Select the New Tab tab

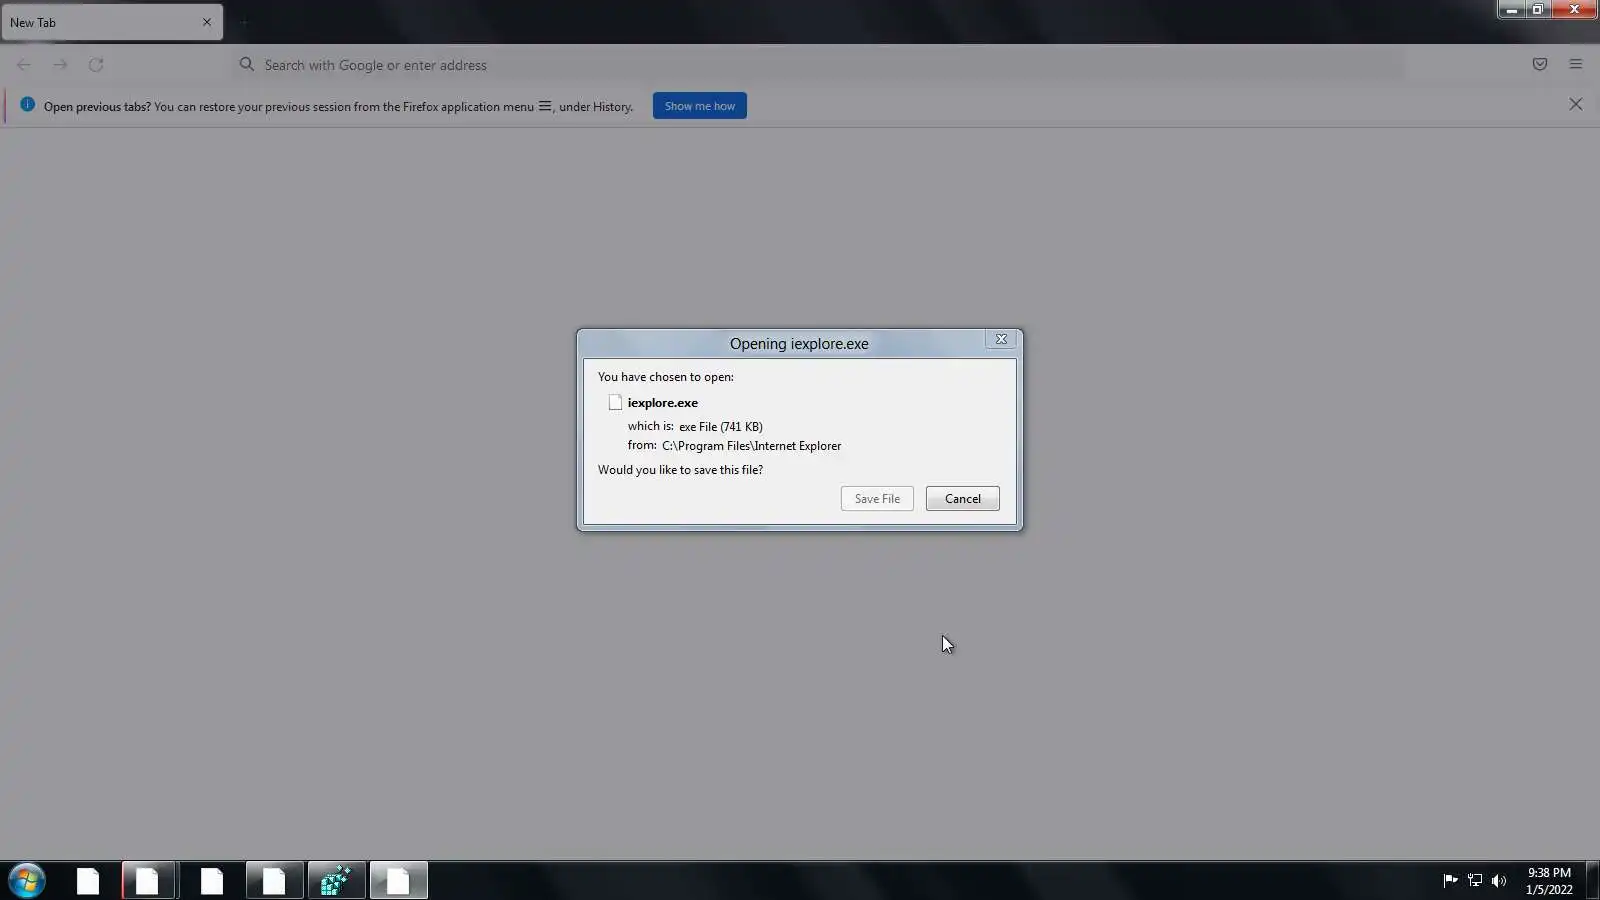point(112,22)
